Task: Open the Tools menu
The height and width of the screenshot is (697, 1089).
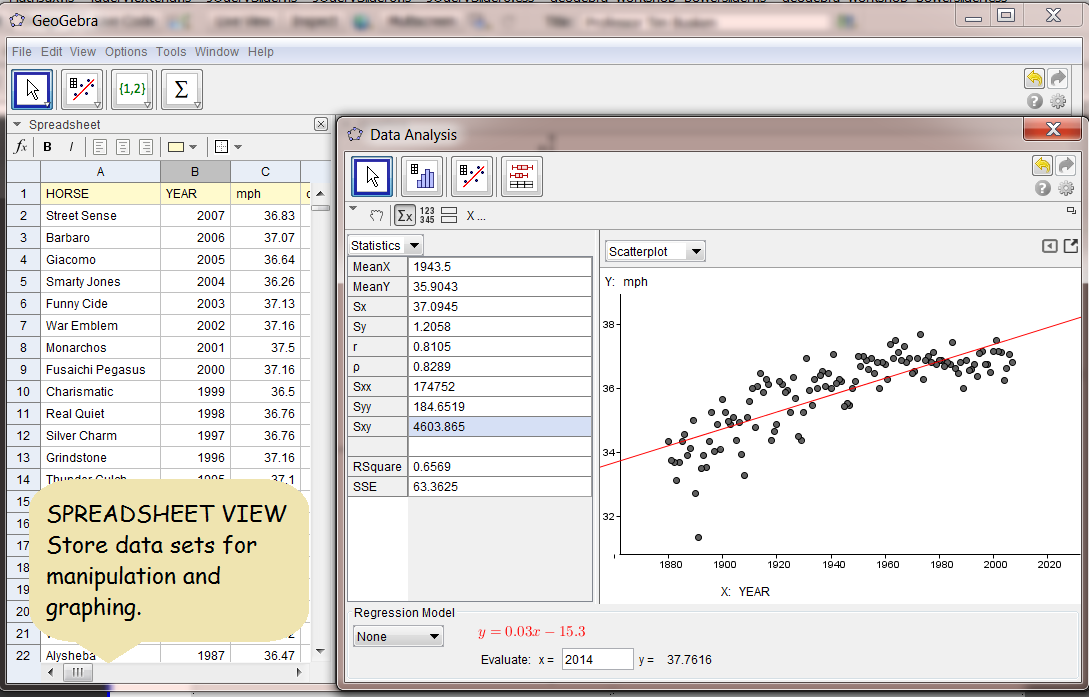Action: [171, 52]
